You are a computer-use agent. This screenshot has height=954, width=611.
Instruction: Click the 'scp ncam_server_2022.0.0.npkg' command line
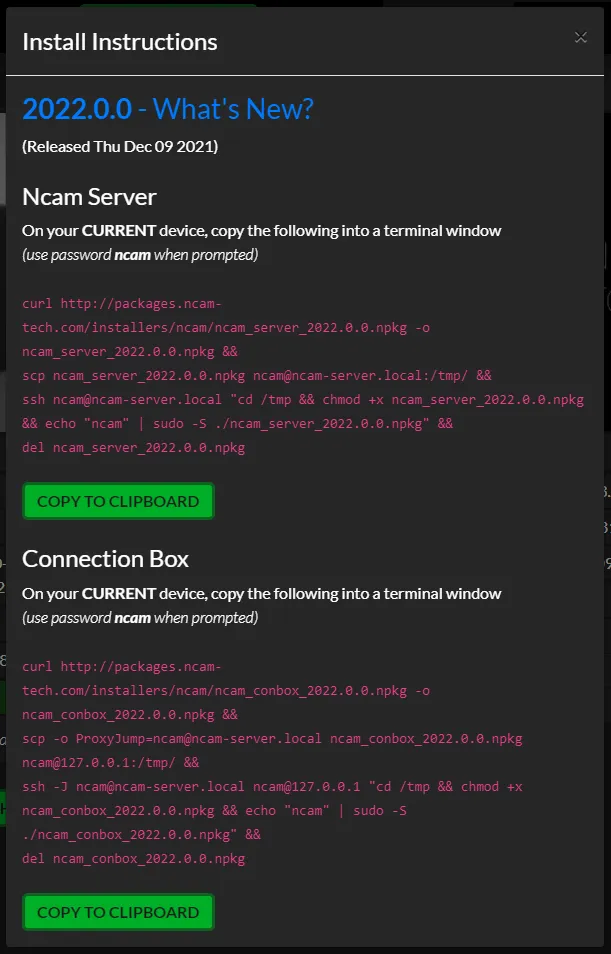[x=257, y=375]
